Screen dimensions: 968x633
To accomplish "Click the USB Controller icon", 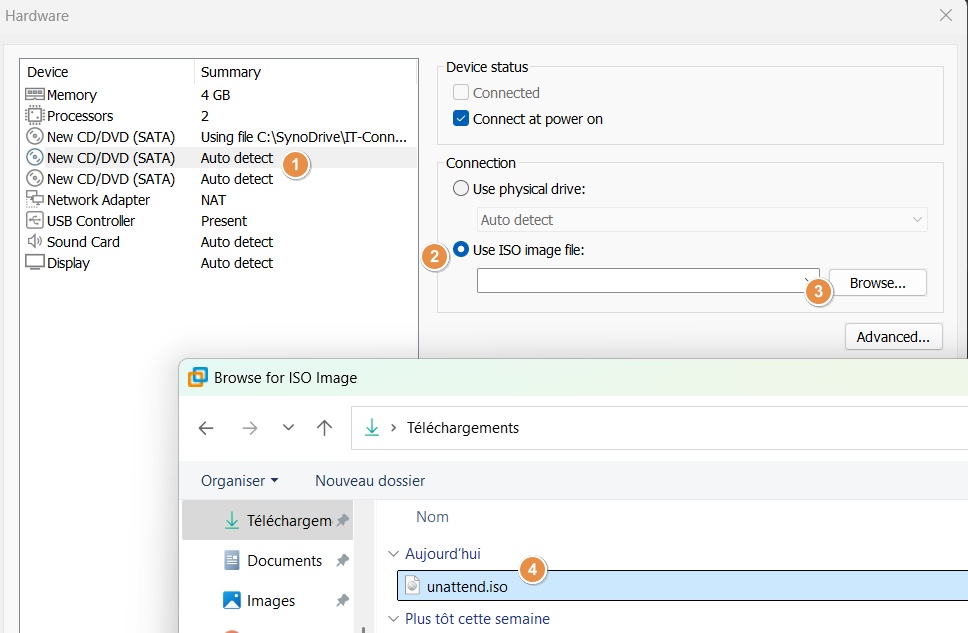I will (37, 220).
